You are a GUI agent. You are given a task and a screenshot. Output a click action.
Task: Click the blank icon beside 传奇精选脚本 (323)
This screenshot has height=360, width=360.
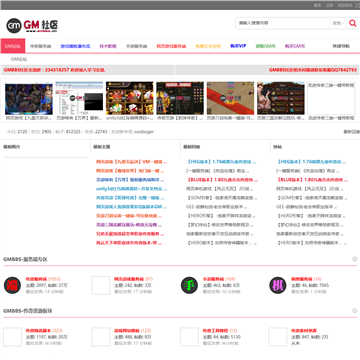12,337
